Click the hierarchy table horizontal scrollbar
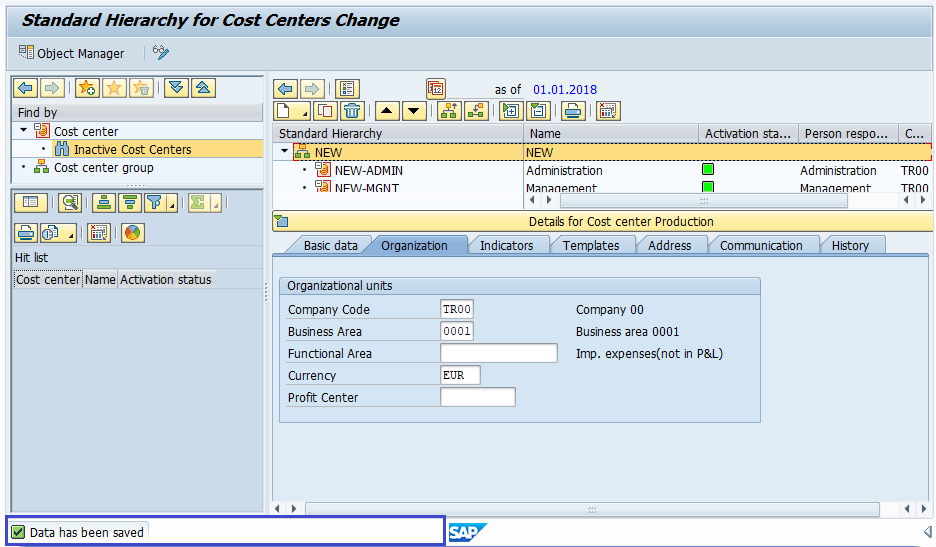The image size is (936, 547). [x=703, y=200]
